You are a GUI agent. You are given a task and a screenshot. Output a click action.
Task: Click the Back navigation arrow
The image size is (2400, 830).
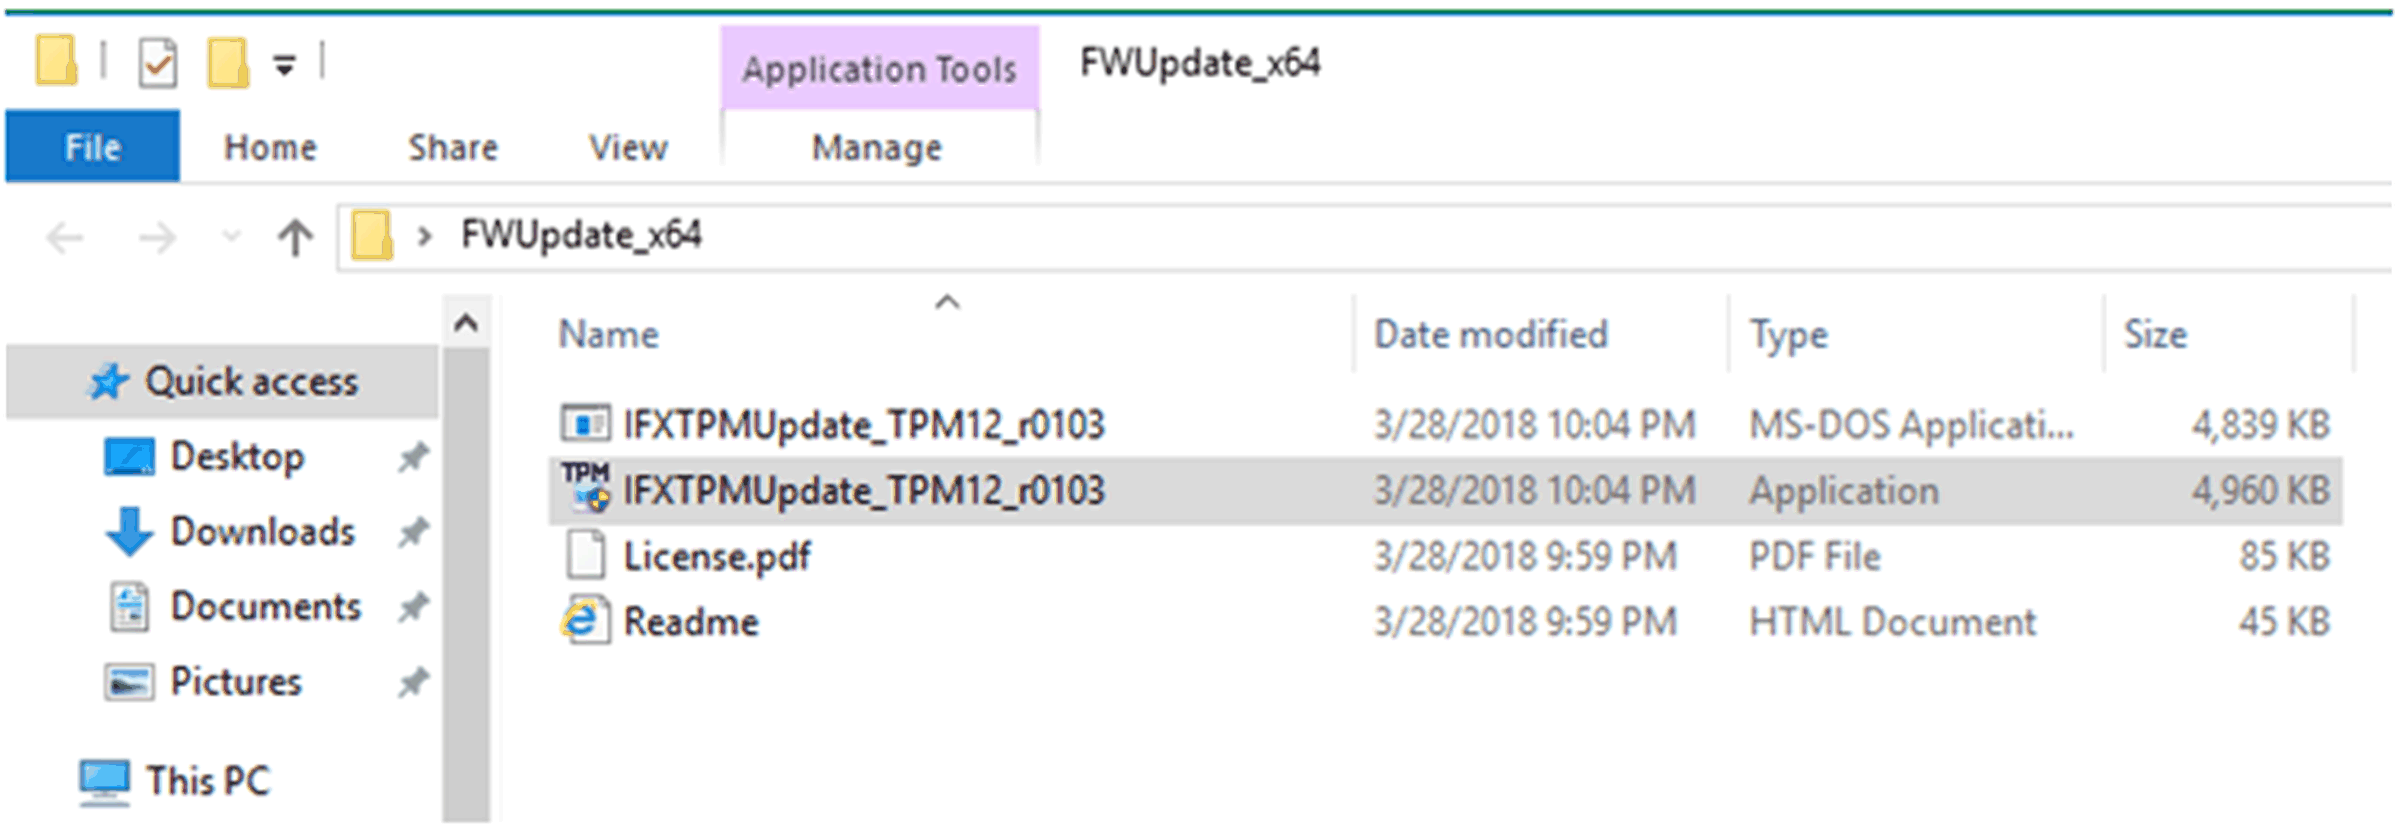click(66, 237)
